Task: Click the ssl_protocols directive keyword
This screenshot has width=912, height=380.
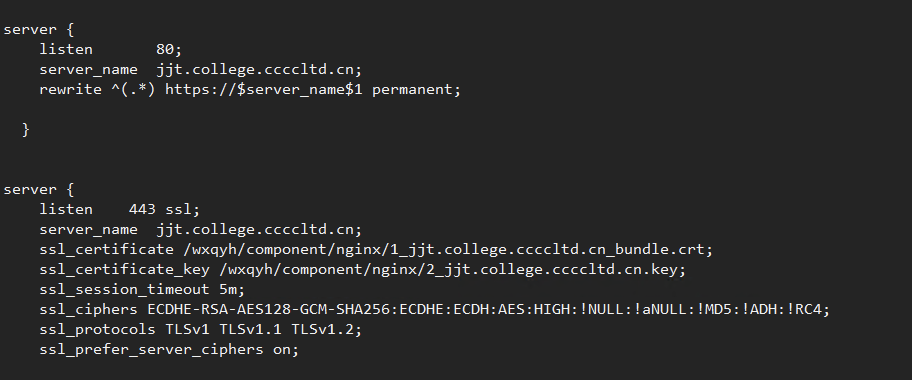Action: [98, 329]
